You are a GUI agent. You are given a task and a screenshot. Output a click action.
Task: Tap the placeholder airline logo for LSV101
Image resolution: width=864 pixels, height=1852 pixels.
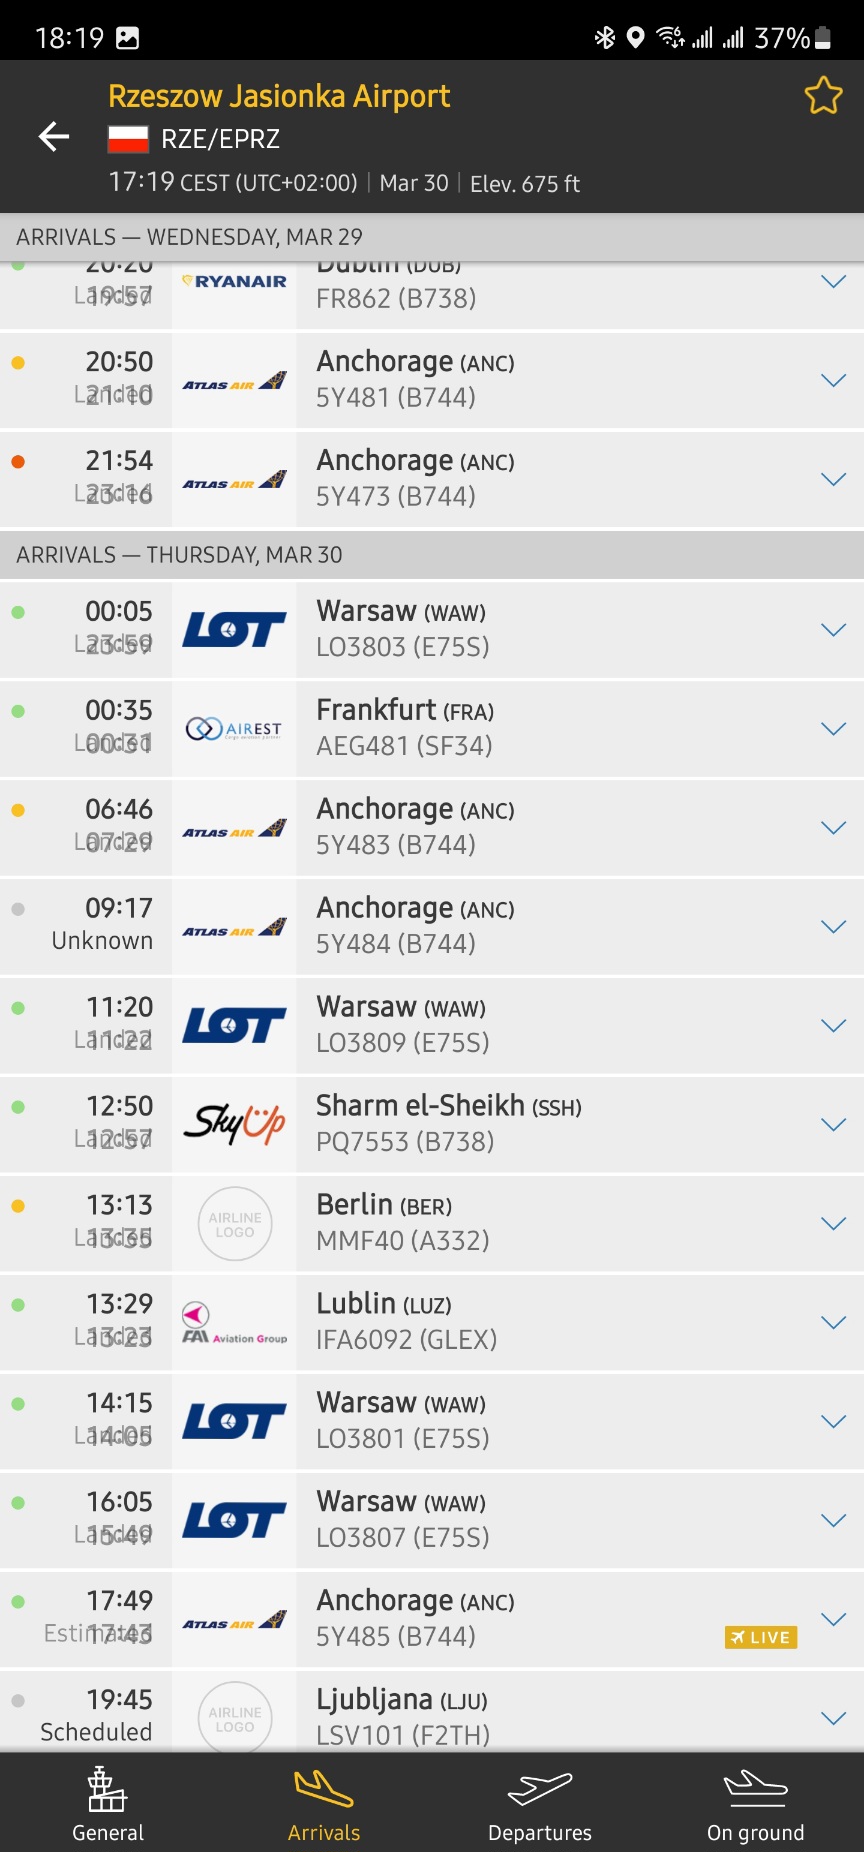point(235,1718)
